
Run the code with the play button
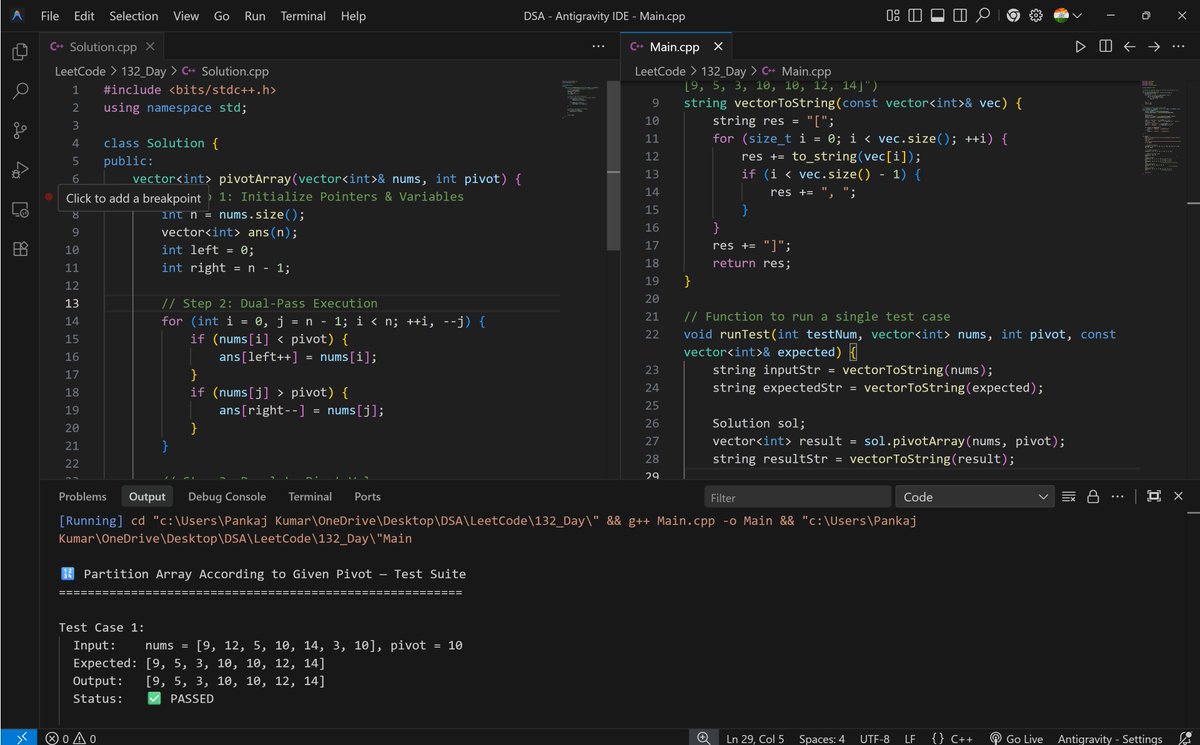1081,47
